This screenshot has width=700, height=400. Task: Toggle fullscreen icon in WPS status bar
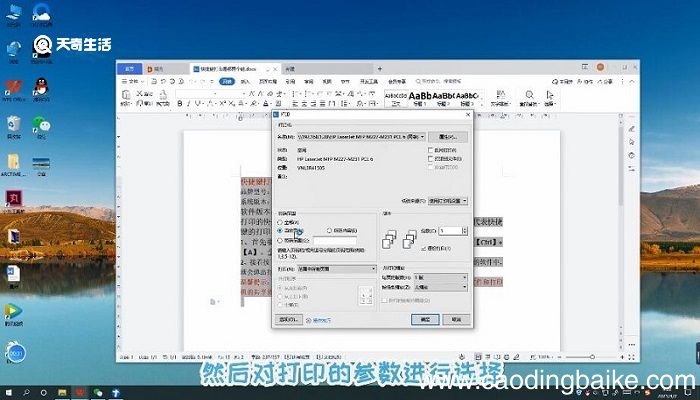point(632,357)
